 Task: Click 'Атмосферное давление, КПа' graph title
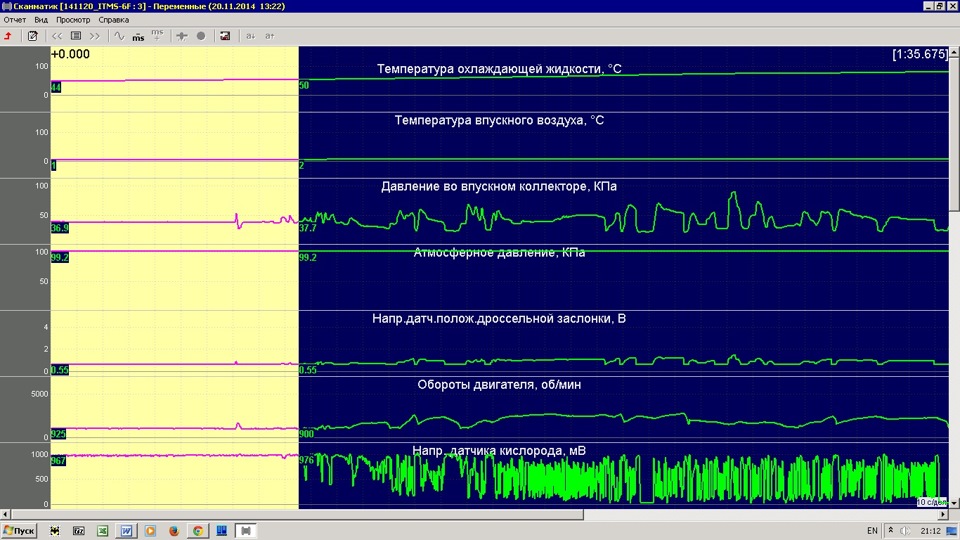click(499, 252)
